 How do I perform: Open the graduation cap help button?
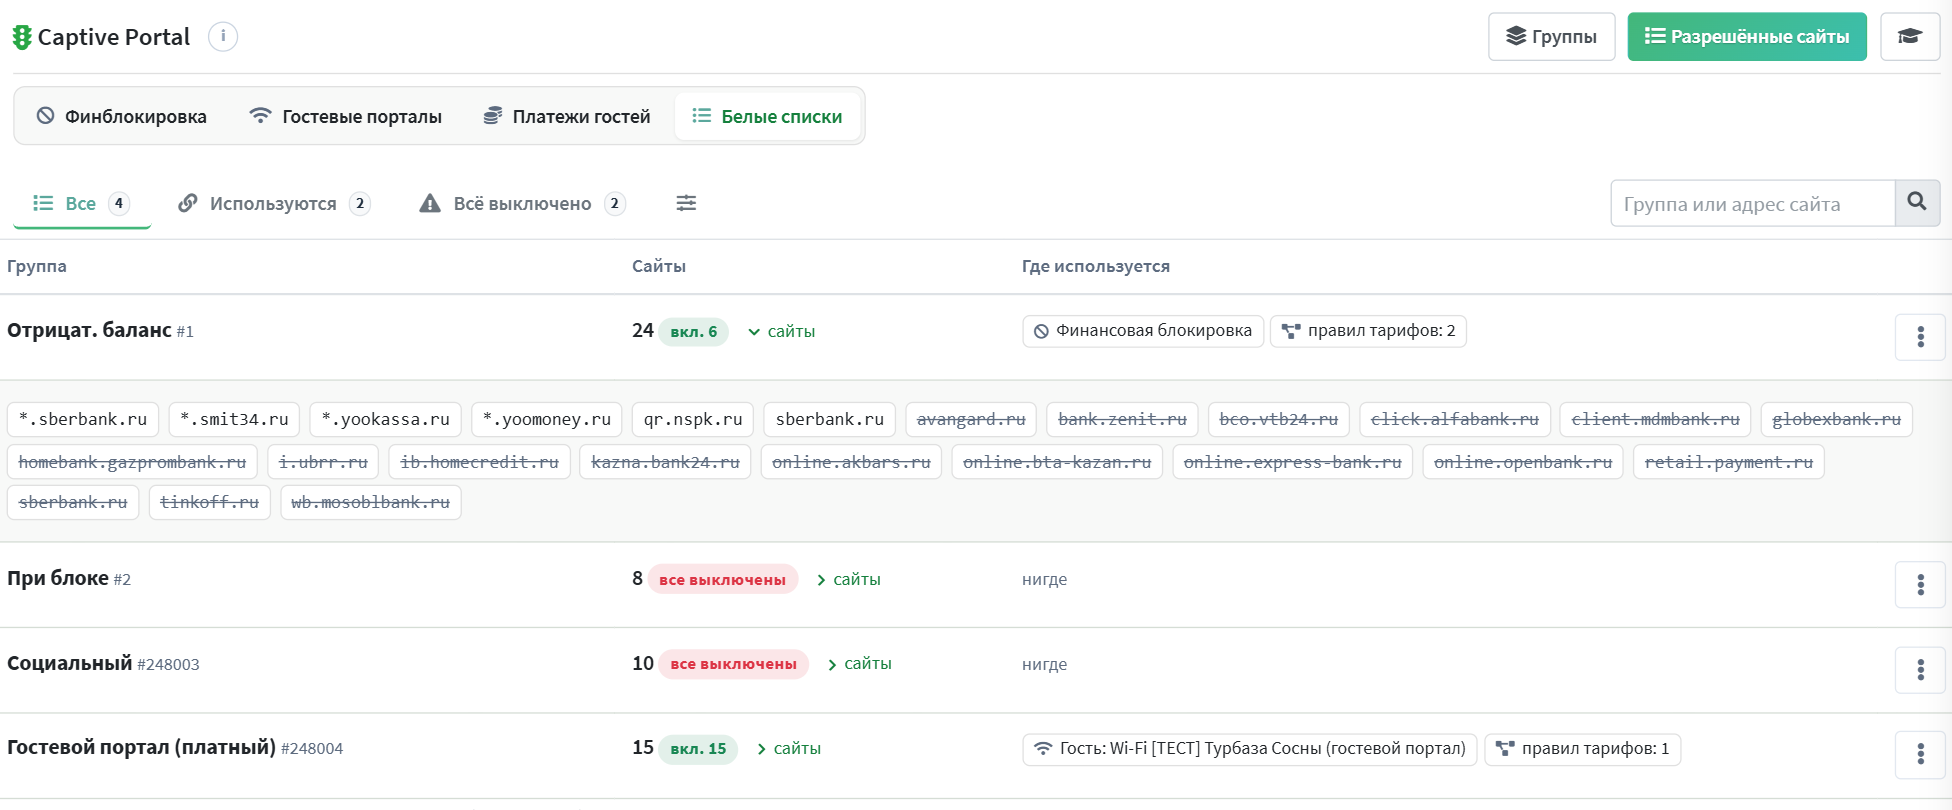click(x=1910, y=37)
